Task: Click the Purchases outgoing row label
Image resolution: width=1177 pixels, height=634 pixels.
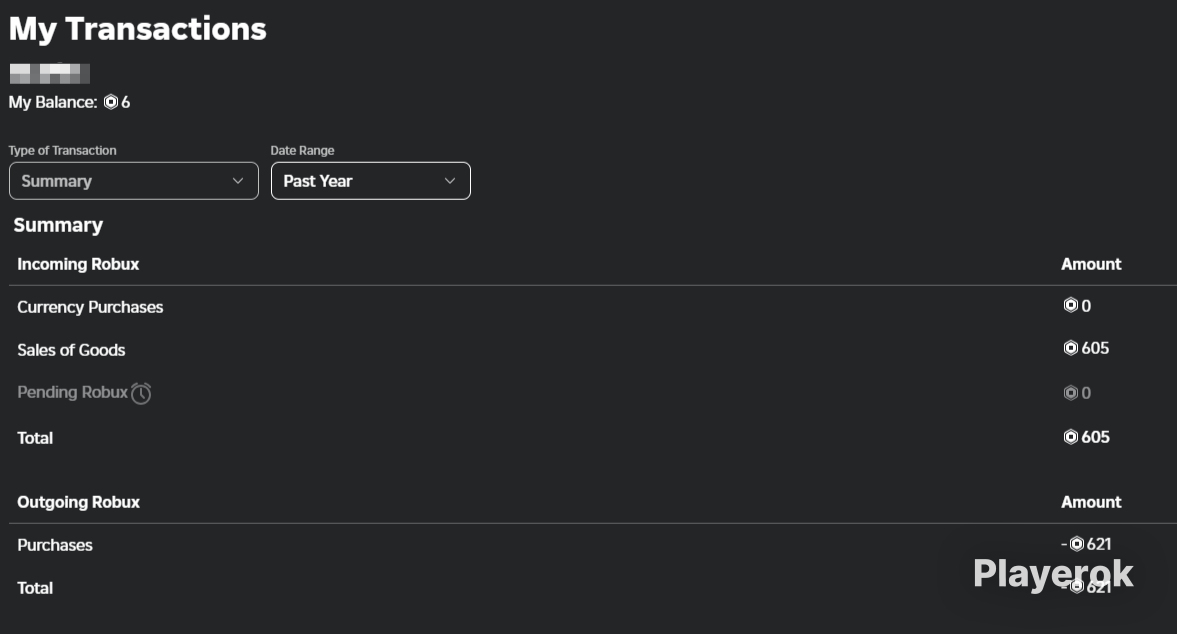Action: (55, 545)
